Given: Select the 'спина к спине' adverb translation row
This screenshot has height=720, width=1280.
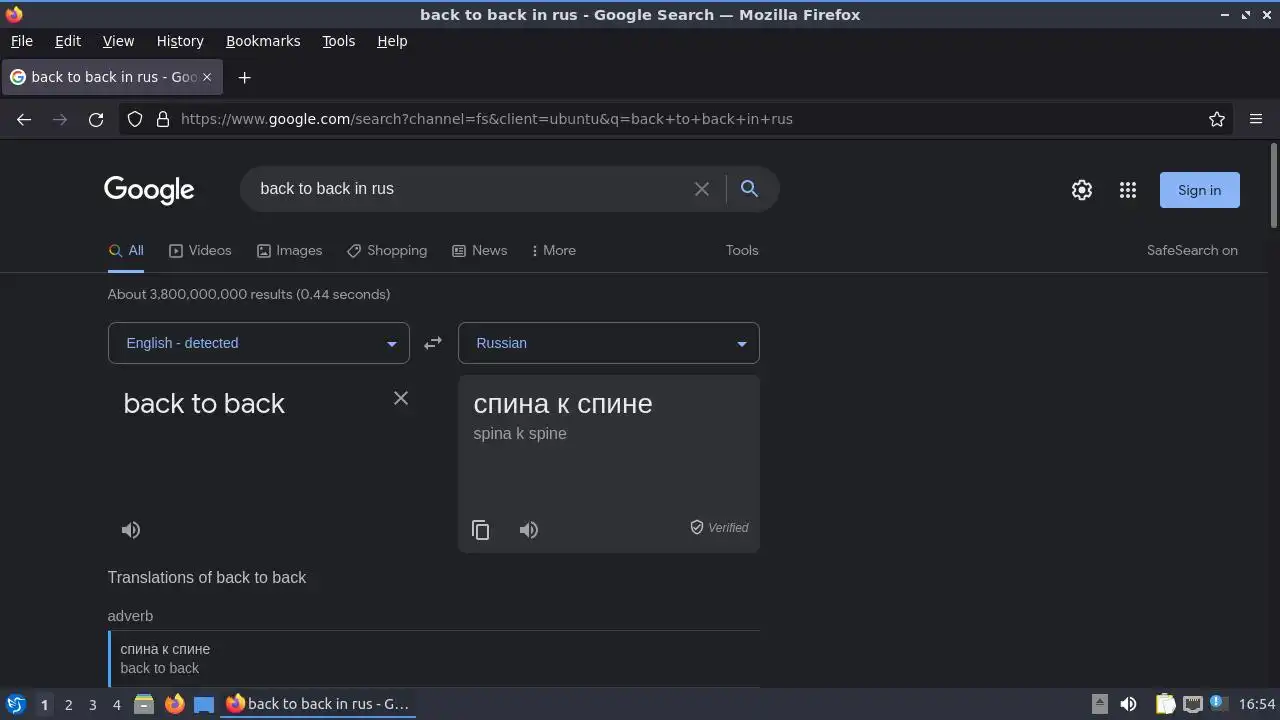Looking at the screenshot, I should pos(434,659).
